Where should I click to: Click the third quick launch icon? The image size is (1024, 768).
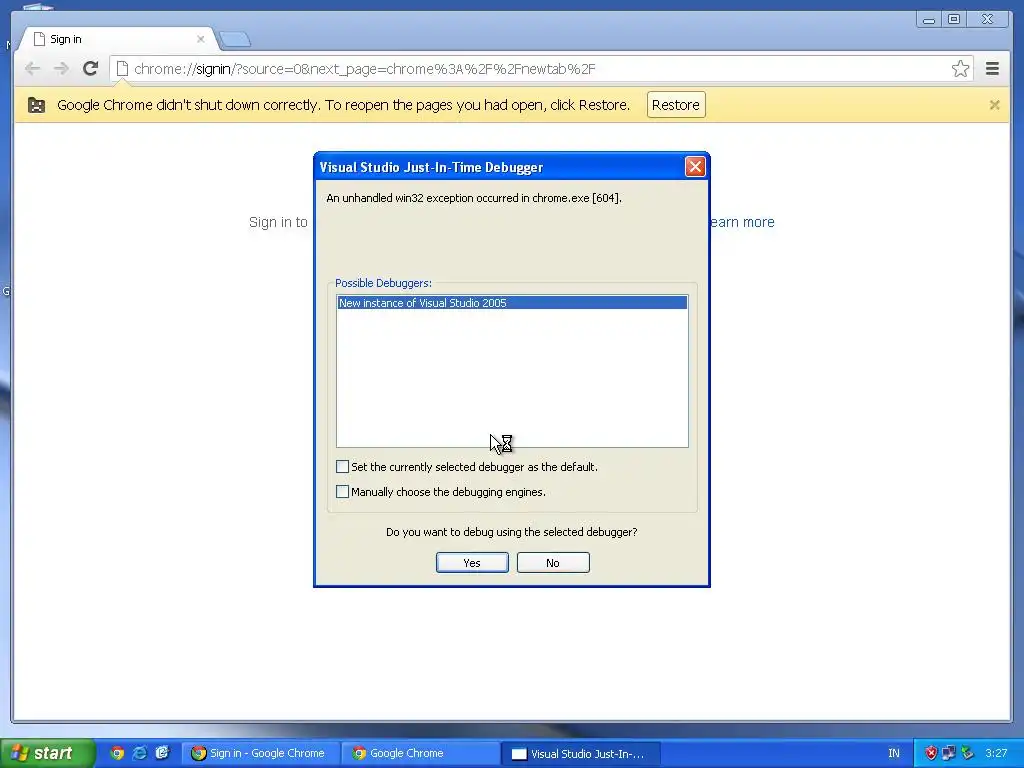click(x=162, y=753)
